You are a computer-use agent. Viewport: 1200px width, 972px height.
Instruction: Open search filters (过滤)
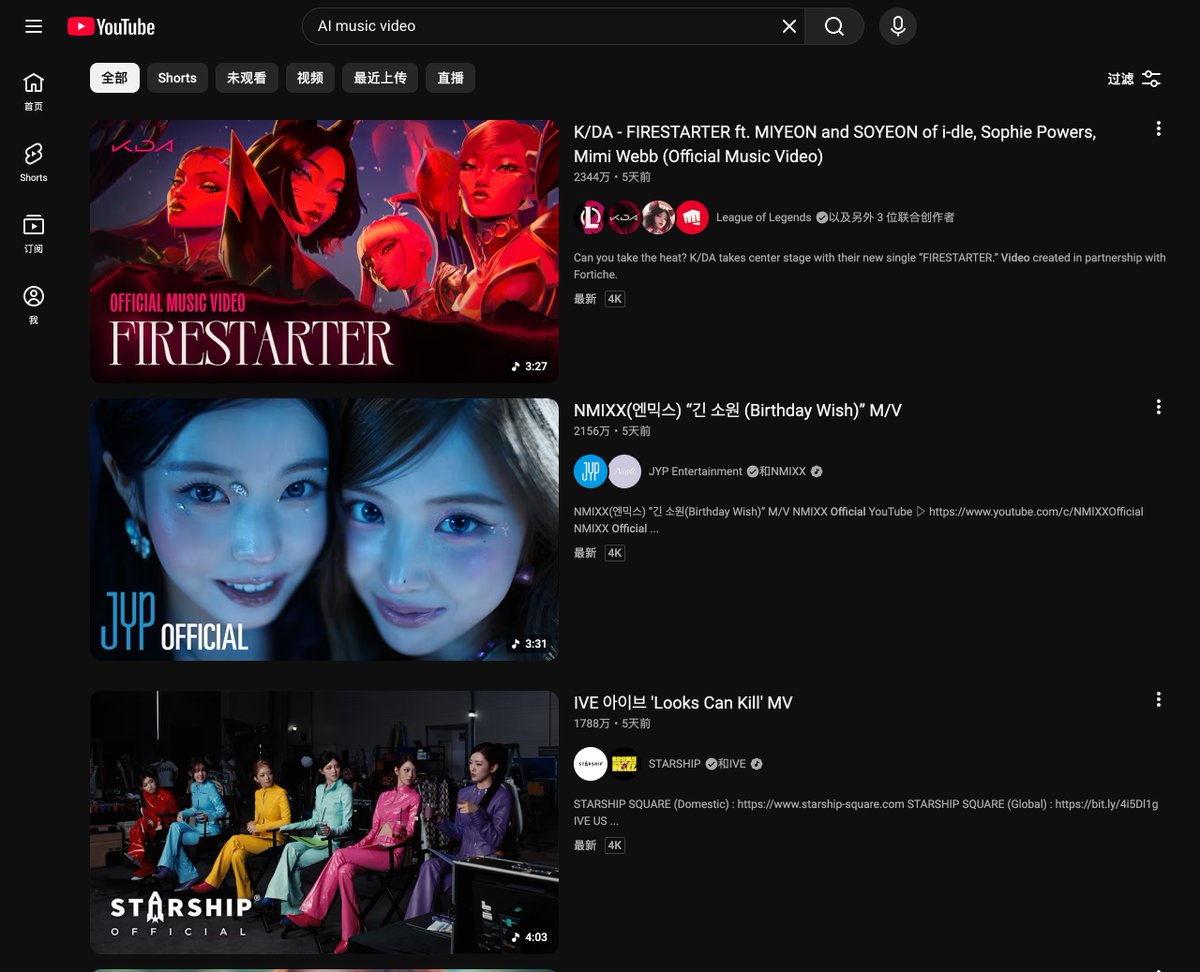(x=1134, y=79)
